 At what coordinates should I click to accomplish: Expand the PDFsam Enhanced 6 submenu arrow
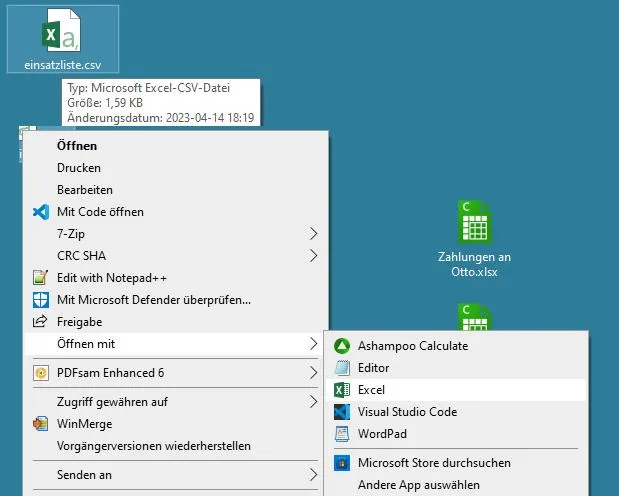click(313, 373)
